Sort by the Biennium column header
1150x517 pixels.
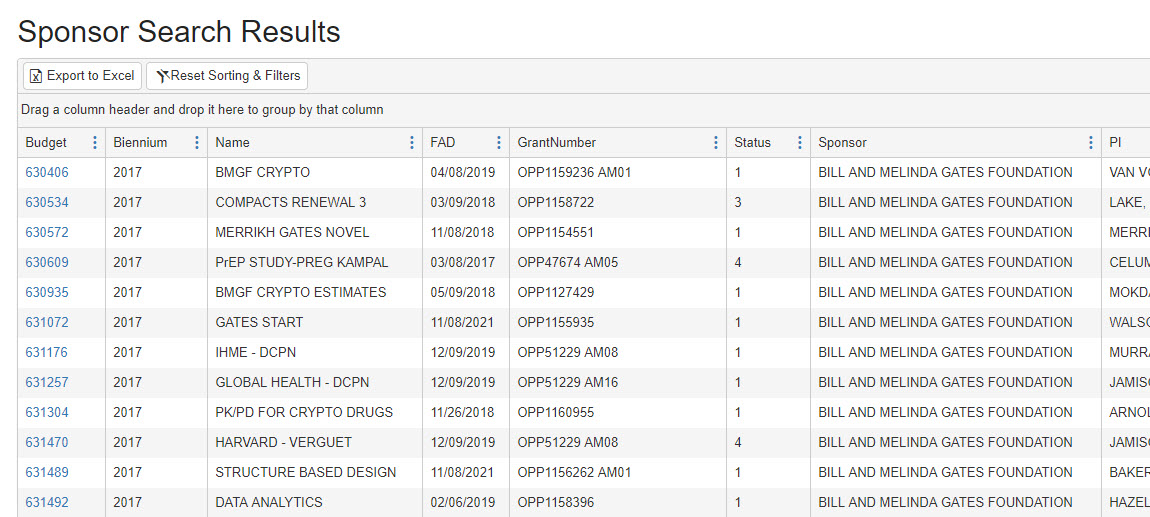[140, 142]
